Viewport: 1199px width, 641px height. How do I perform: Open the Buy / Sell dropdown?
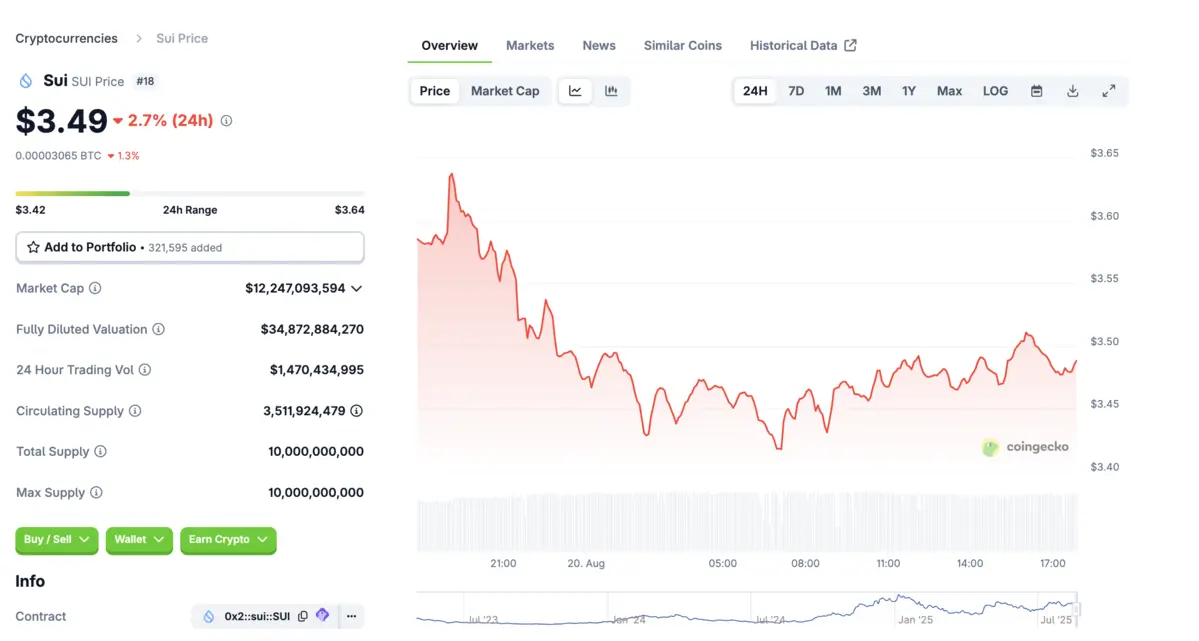pyautogui.click(x=57, y=540)
